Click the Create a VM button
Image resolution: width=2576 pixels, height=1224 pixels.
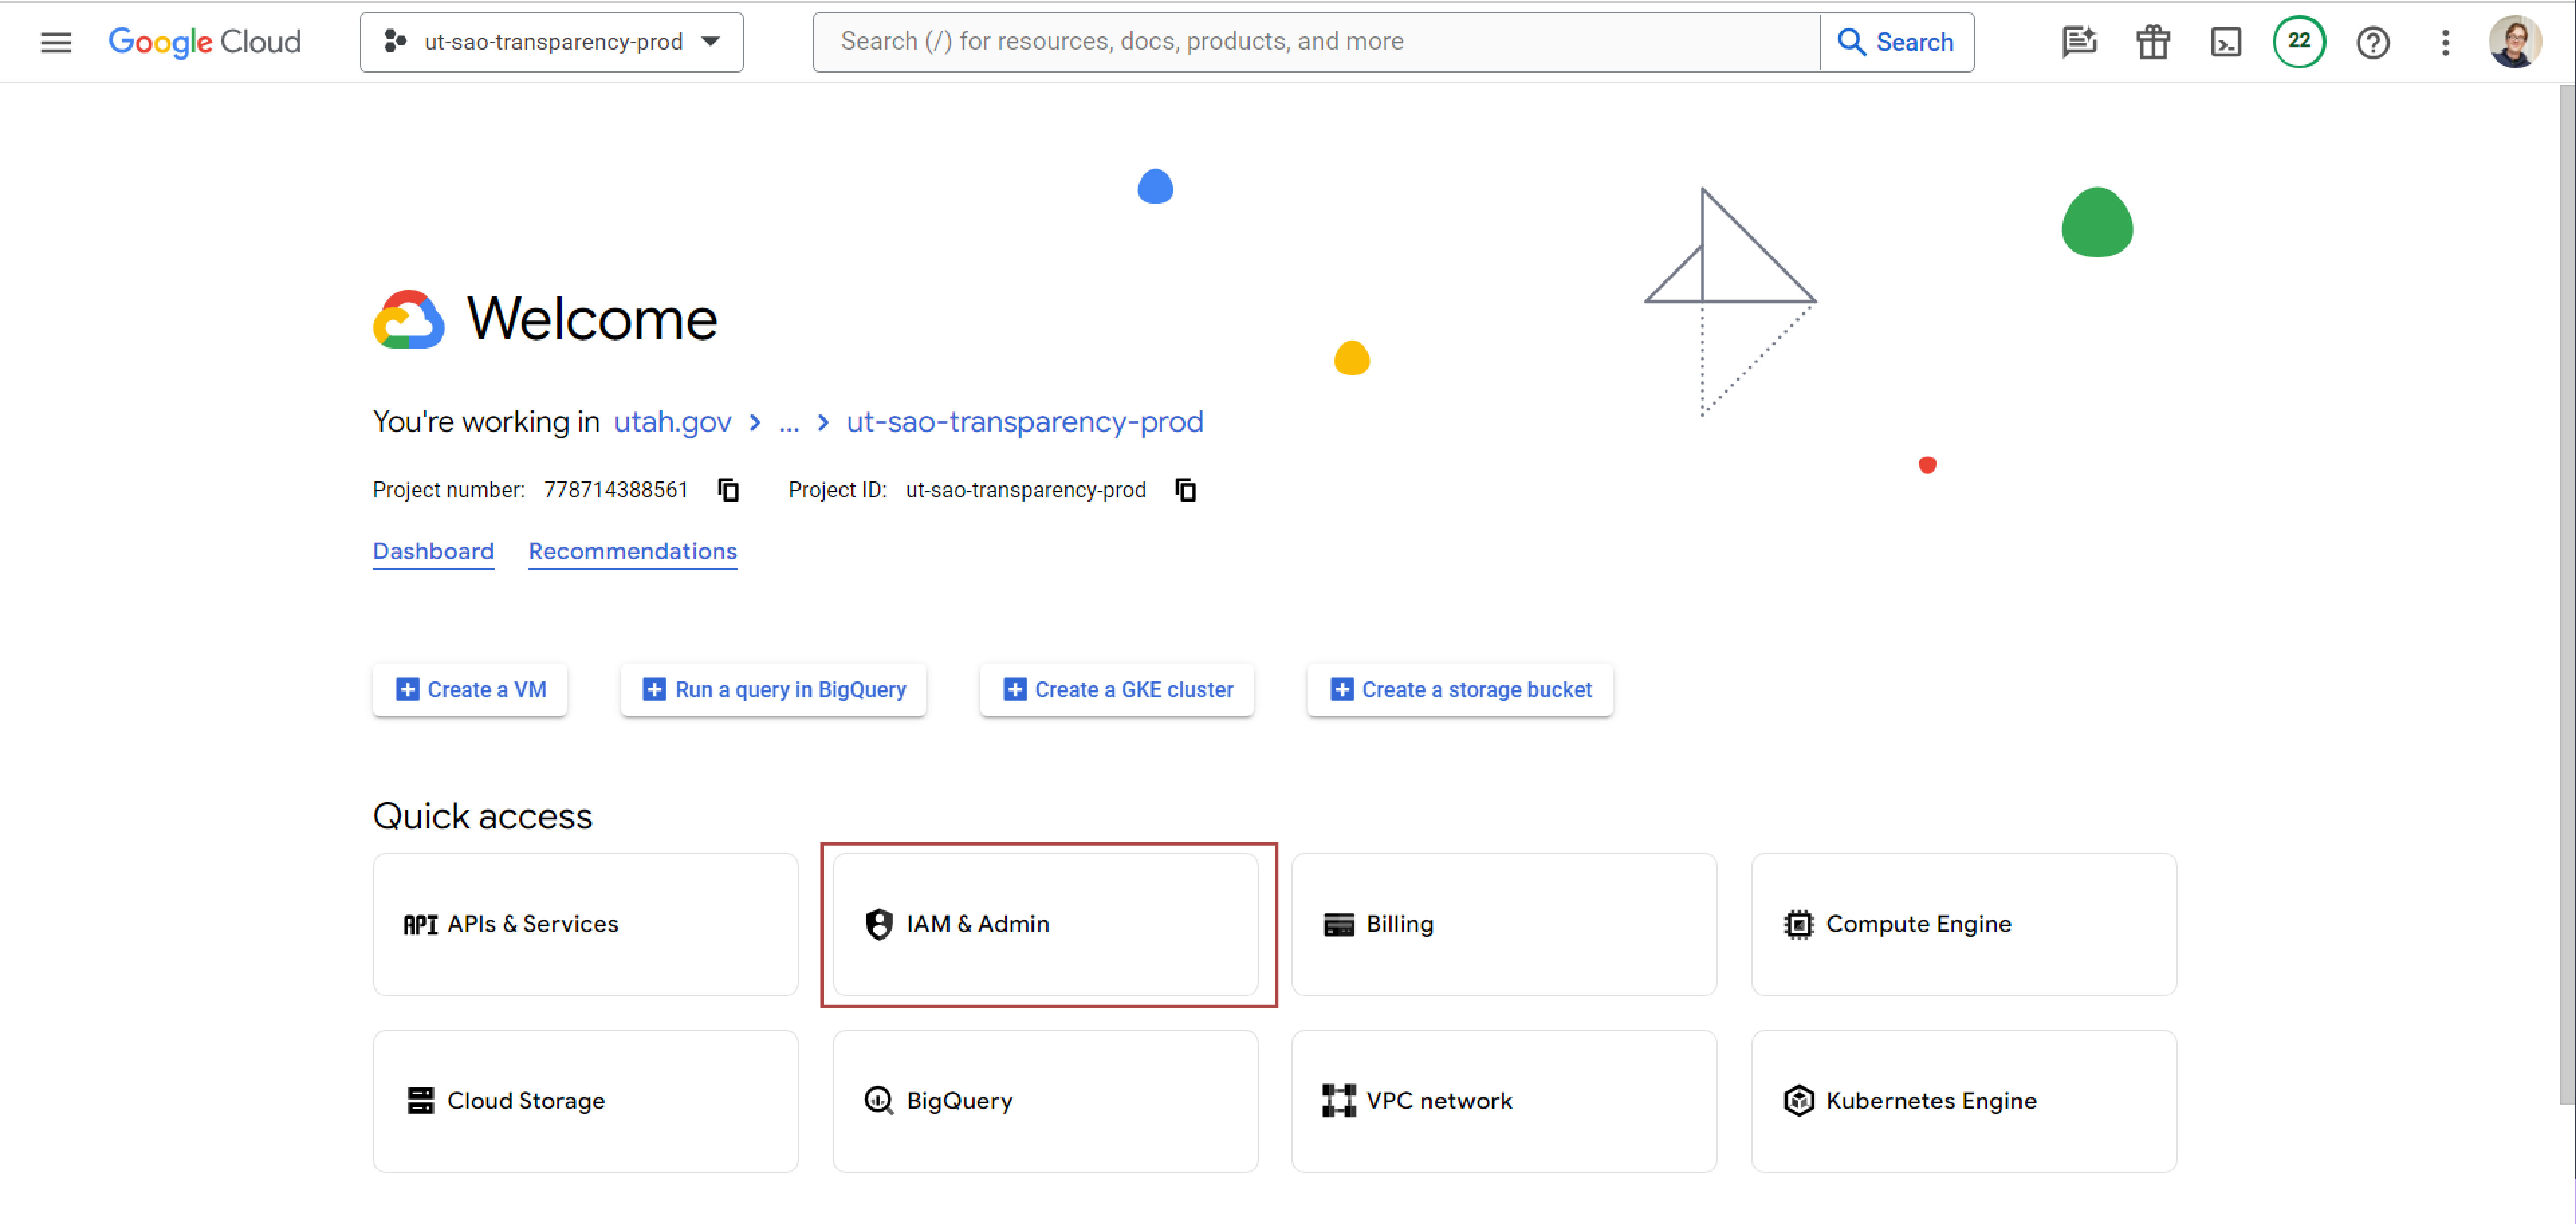[470, 689]
